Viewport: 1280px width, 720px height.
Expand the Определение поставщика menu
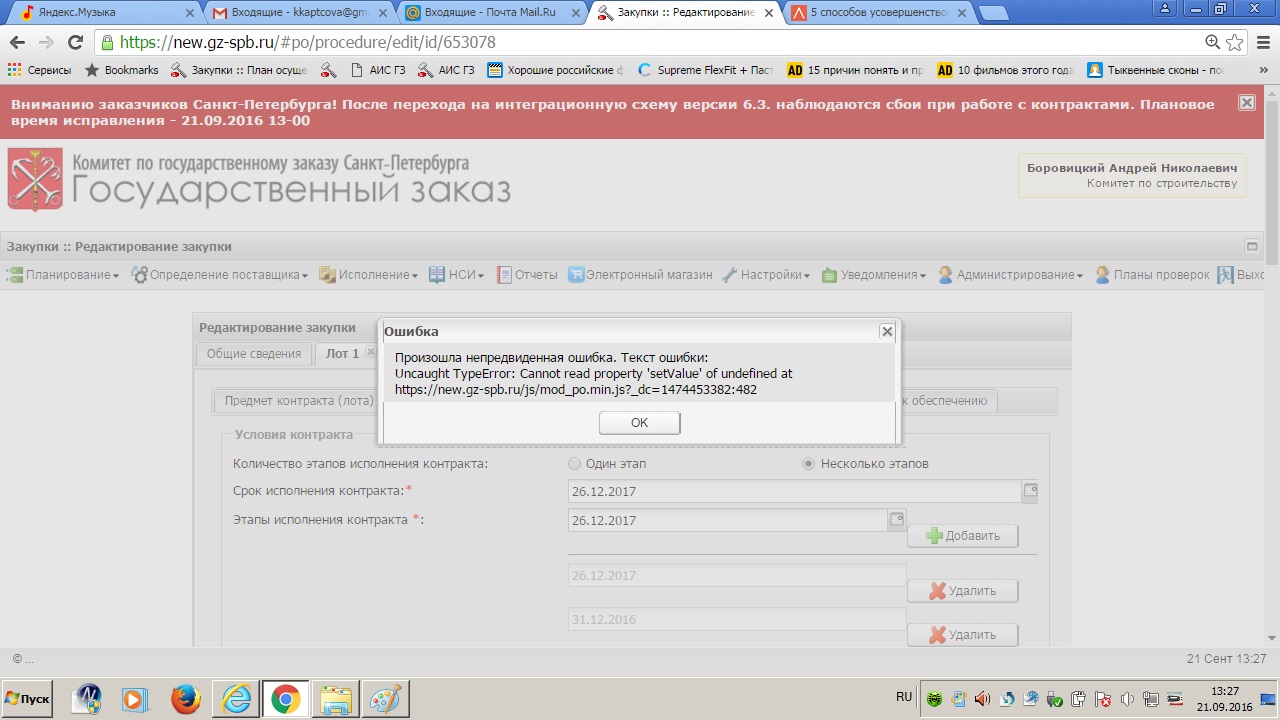[x=220, y=275]
